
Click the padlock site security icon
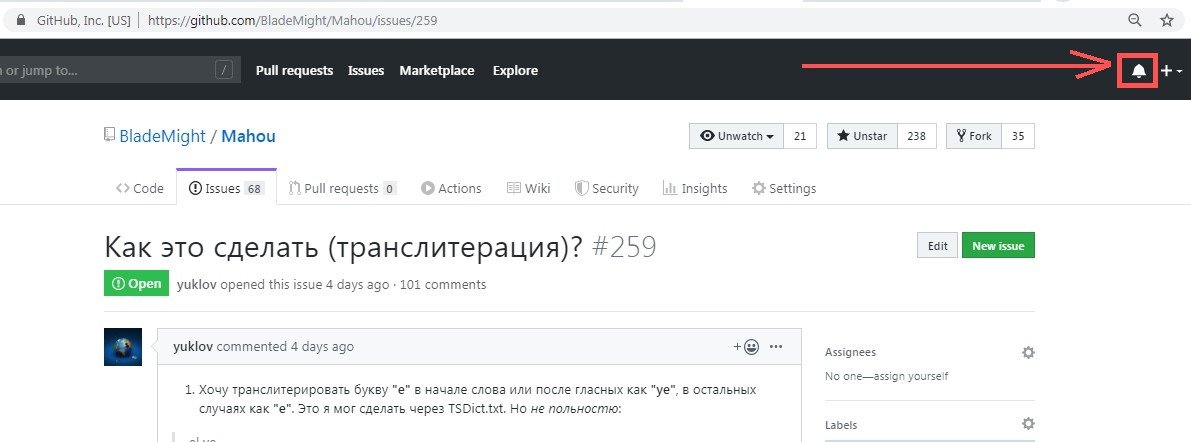coord(21,21)
